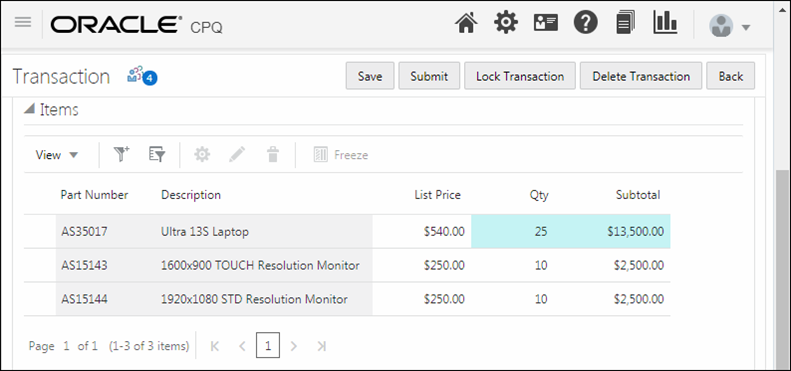Click 1600x900 TOUCH Resolution Monitor description
The width and height of the screenshot is (791, 371).
coord(260,265)
